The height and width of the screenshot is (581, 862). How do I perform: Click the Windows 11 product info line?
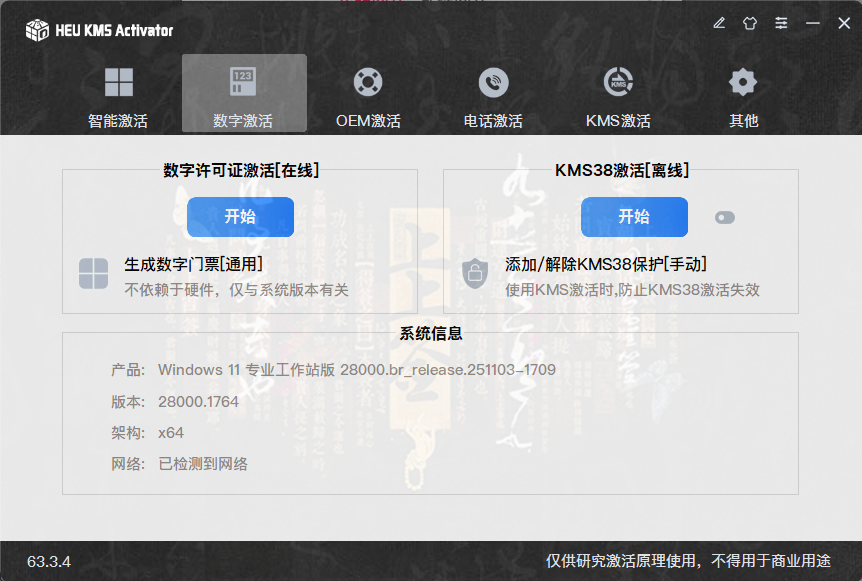pyautogui.click(x=356, y=370)
